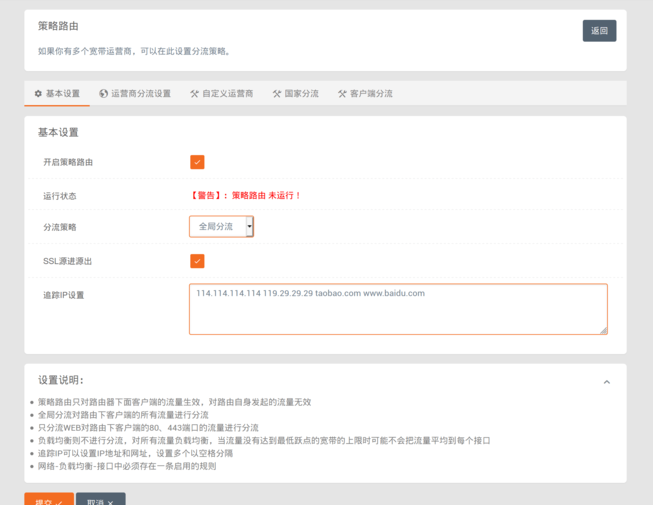
Task: Click the tools icon beside 自定义运营商
Action: tap(194, 94)
